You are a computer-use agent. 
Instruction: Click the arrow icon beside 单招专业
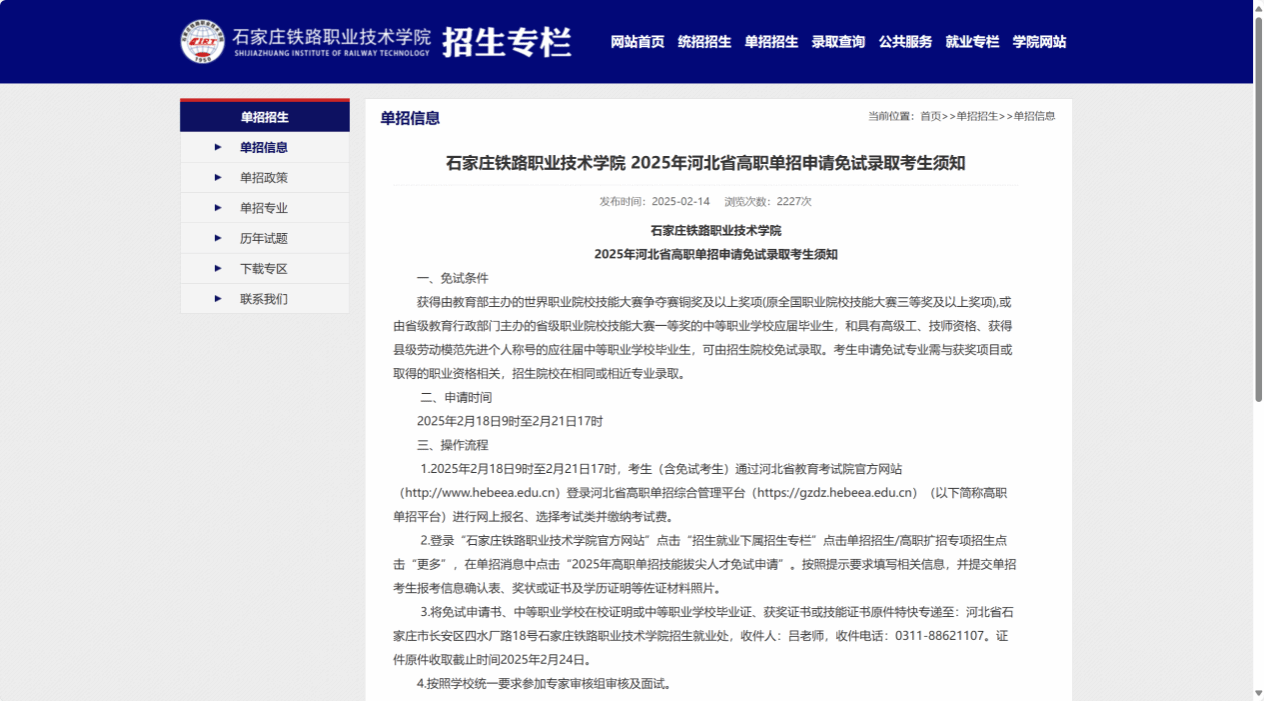pos(218,208)
